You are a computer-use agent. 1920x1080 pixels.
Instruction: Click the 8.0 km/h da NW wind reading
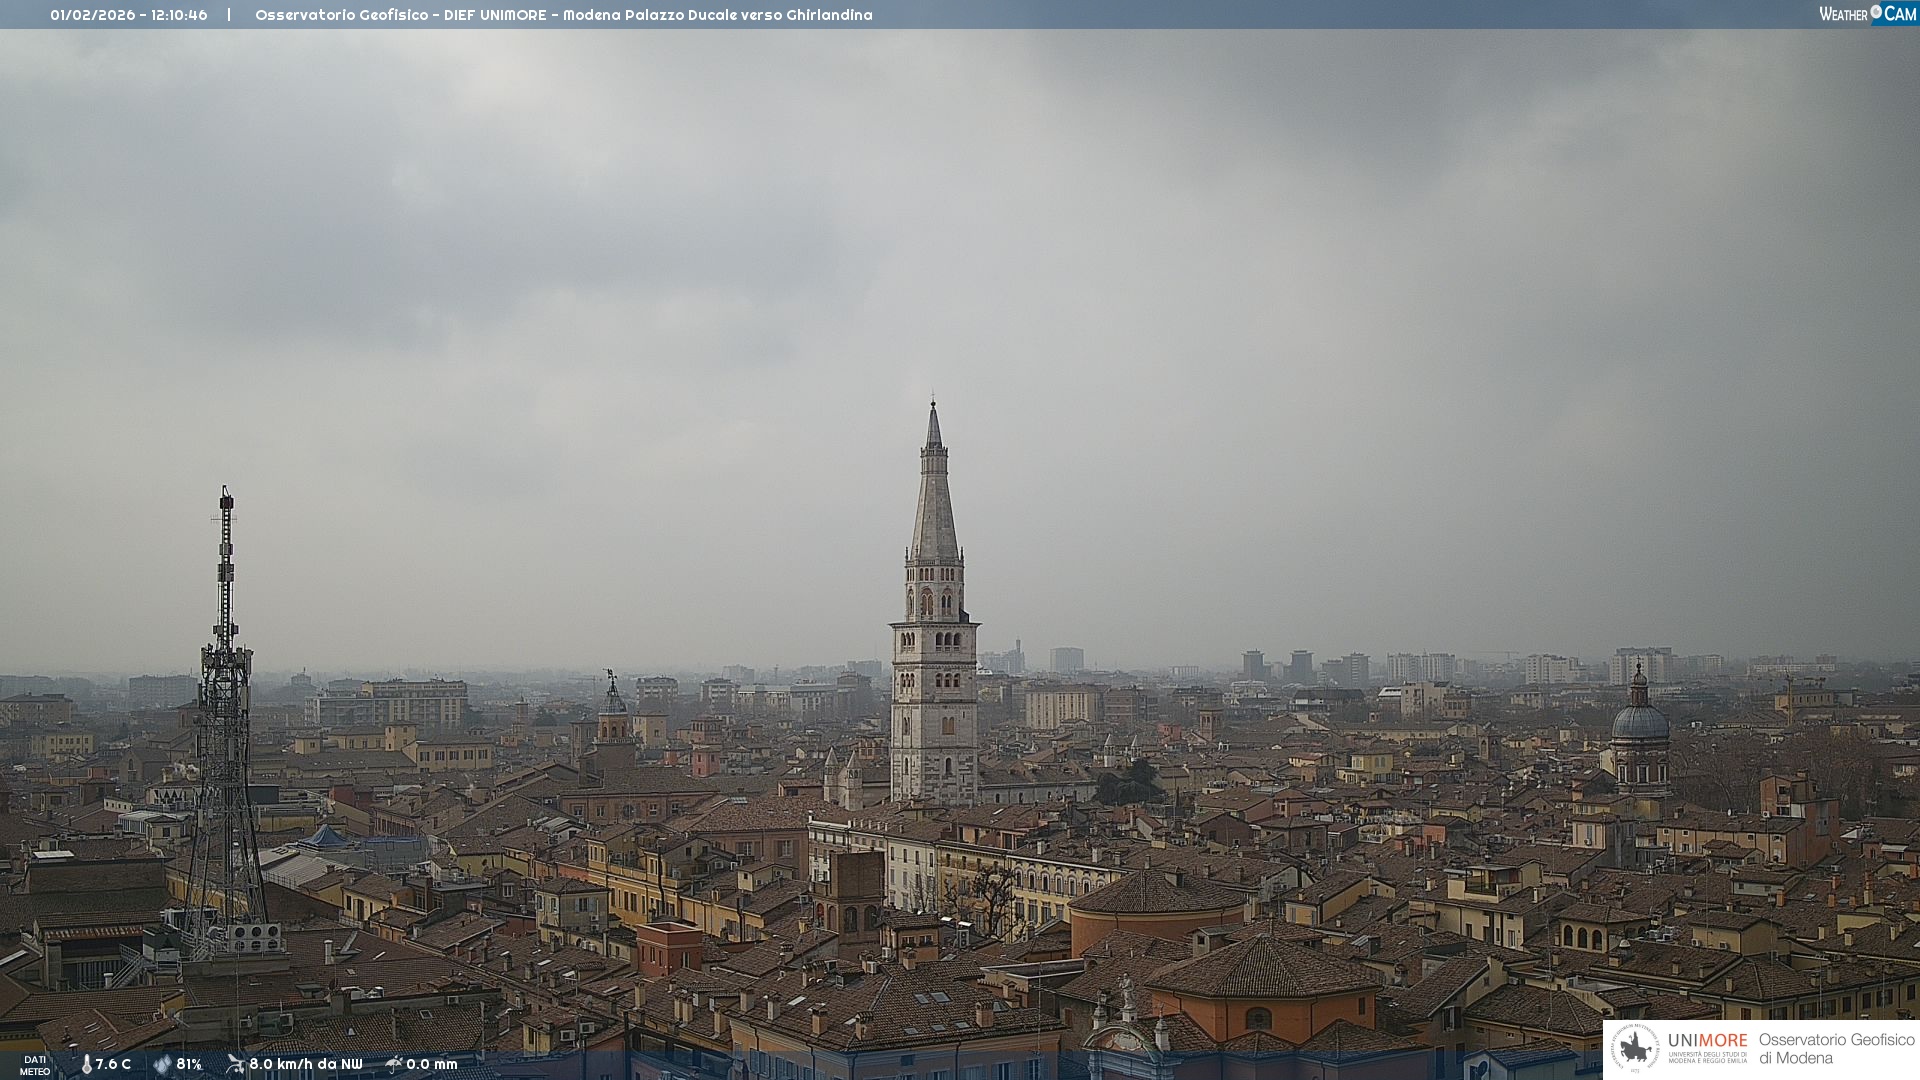pyautogui.click(x=305, y=1065)
